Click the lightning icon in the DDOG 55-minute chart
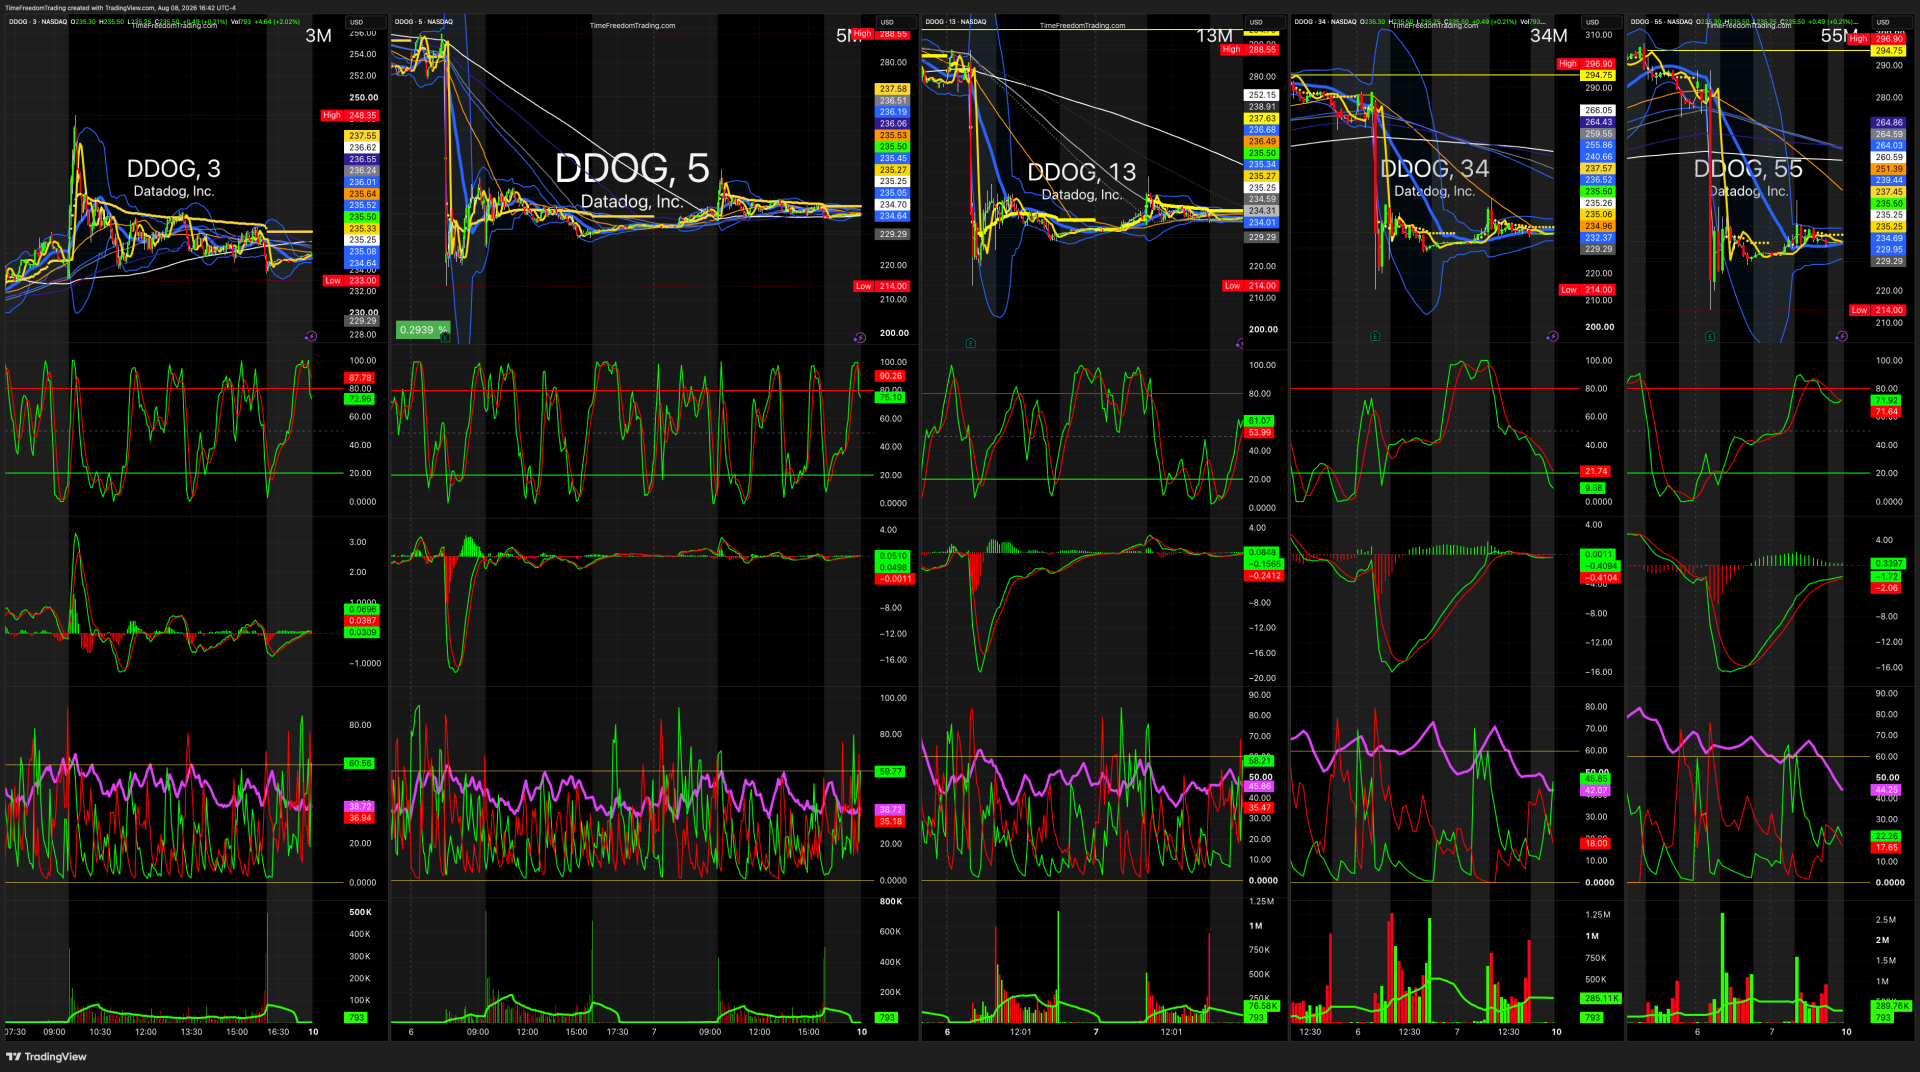This screenshot has height=1072, width=1920. pyautogui.click(x=1841, y=336)
